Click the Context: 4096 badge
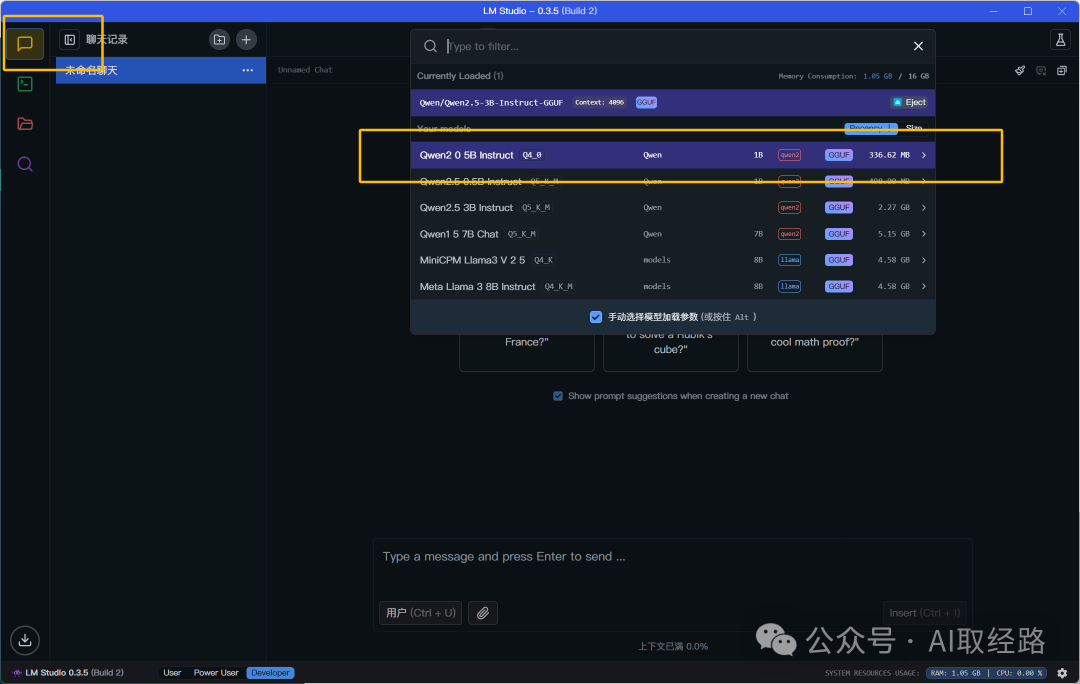This screenshot has width=1080, height=684. [599, 103]
